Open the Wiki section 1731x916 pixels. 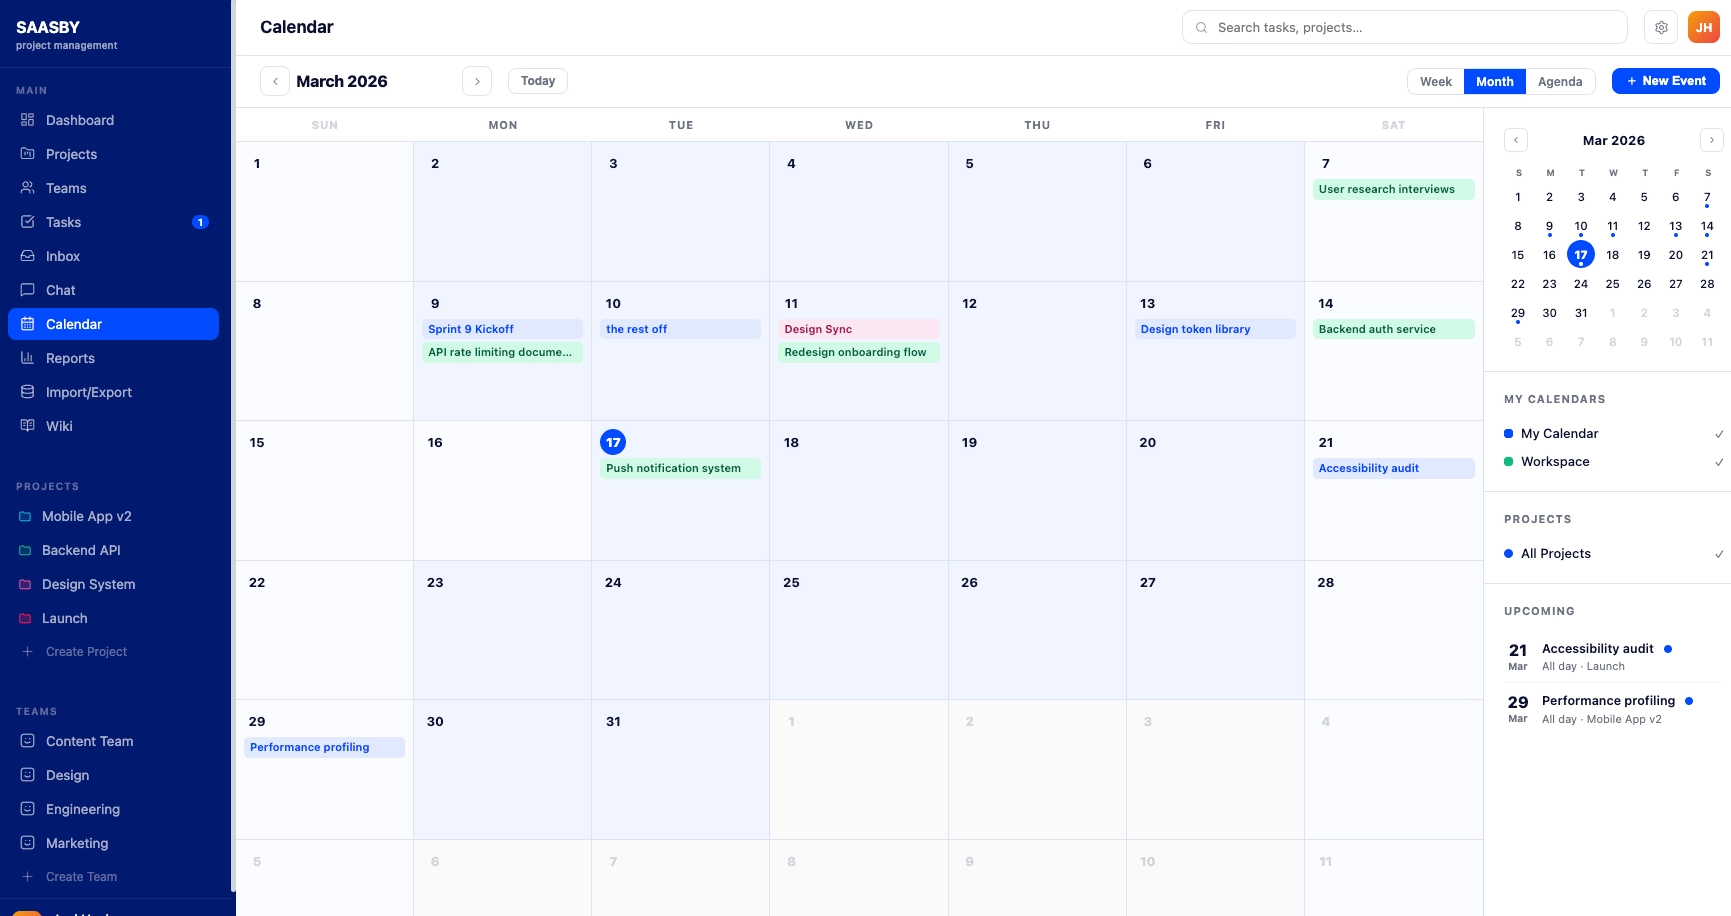coord(59,426)
